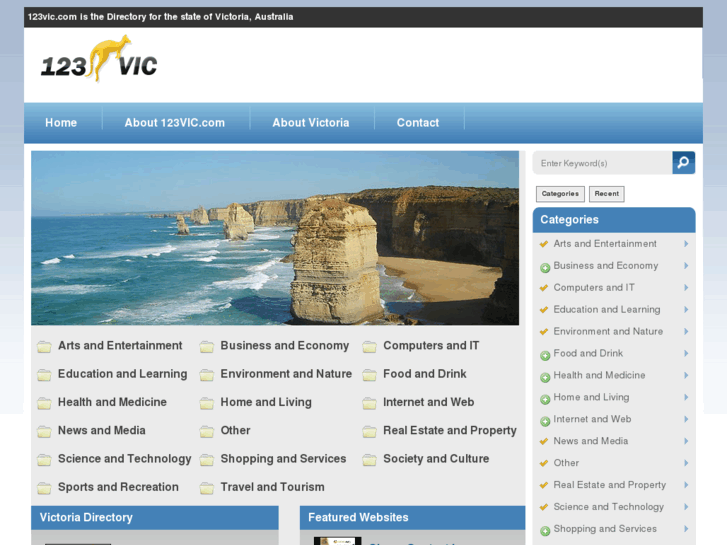The width and height of the screenshot is (727, 545).
Task: Click folder icon beside Travel and Tourism
Action: (x=207, y=488)
